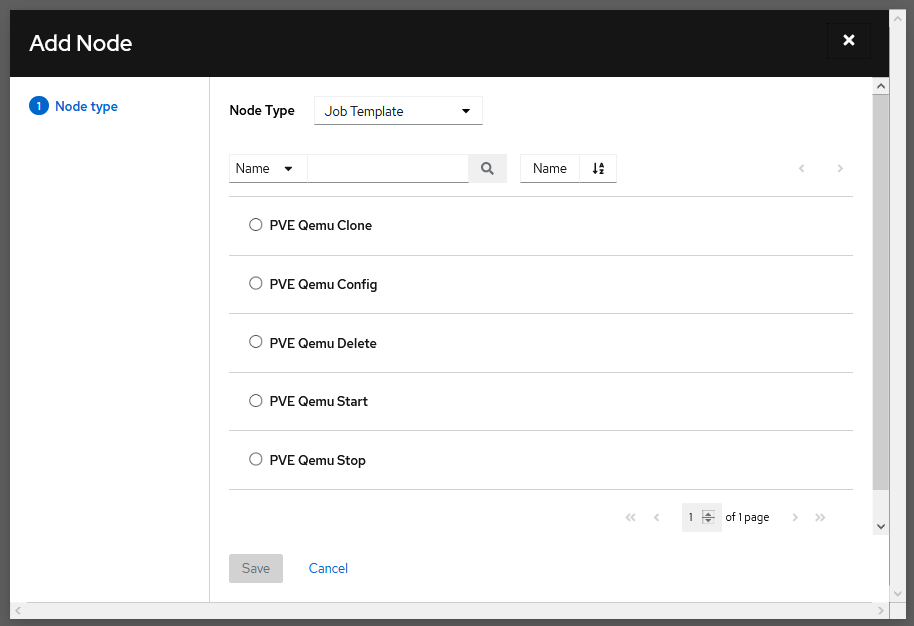Toggle the name sort order icon

click(598, 169)
